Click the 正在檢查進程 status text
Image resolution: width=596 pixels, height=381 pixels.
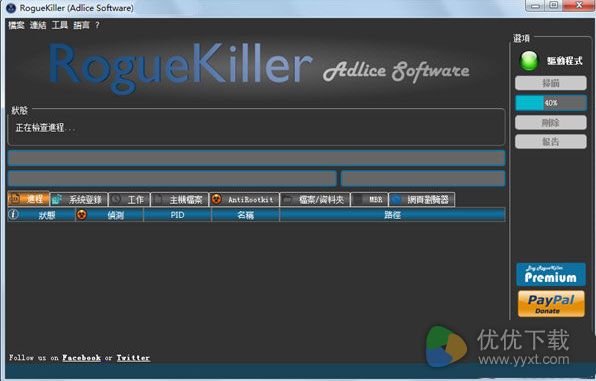(45, 127)
